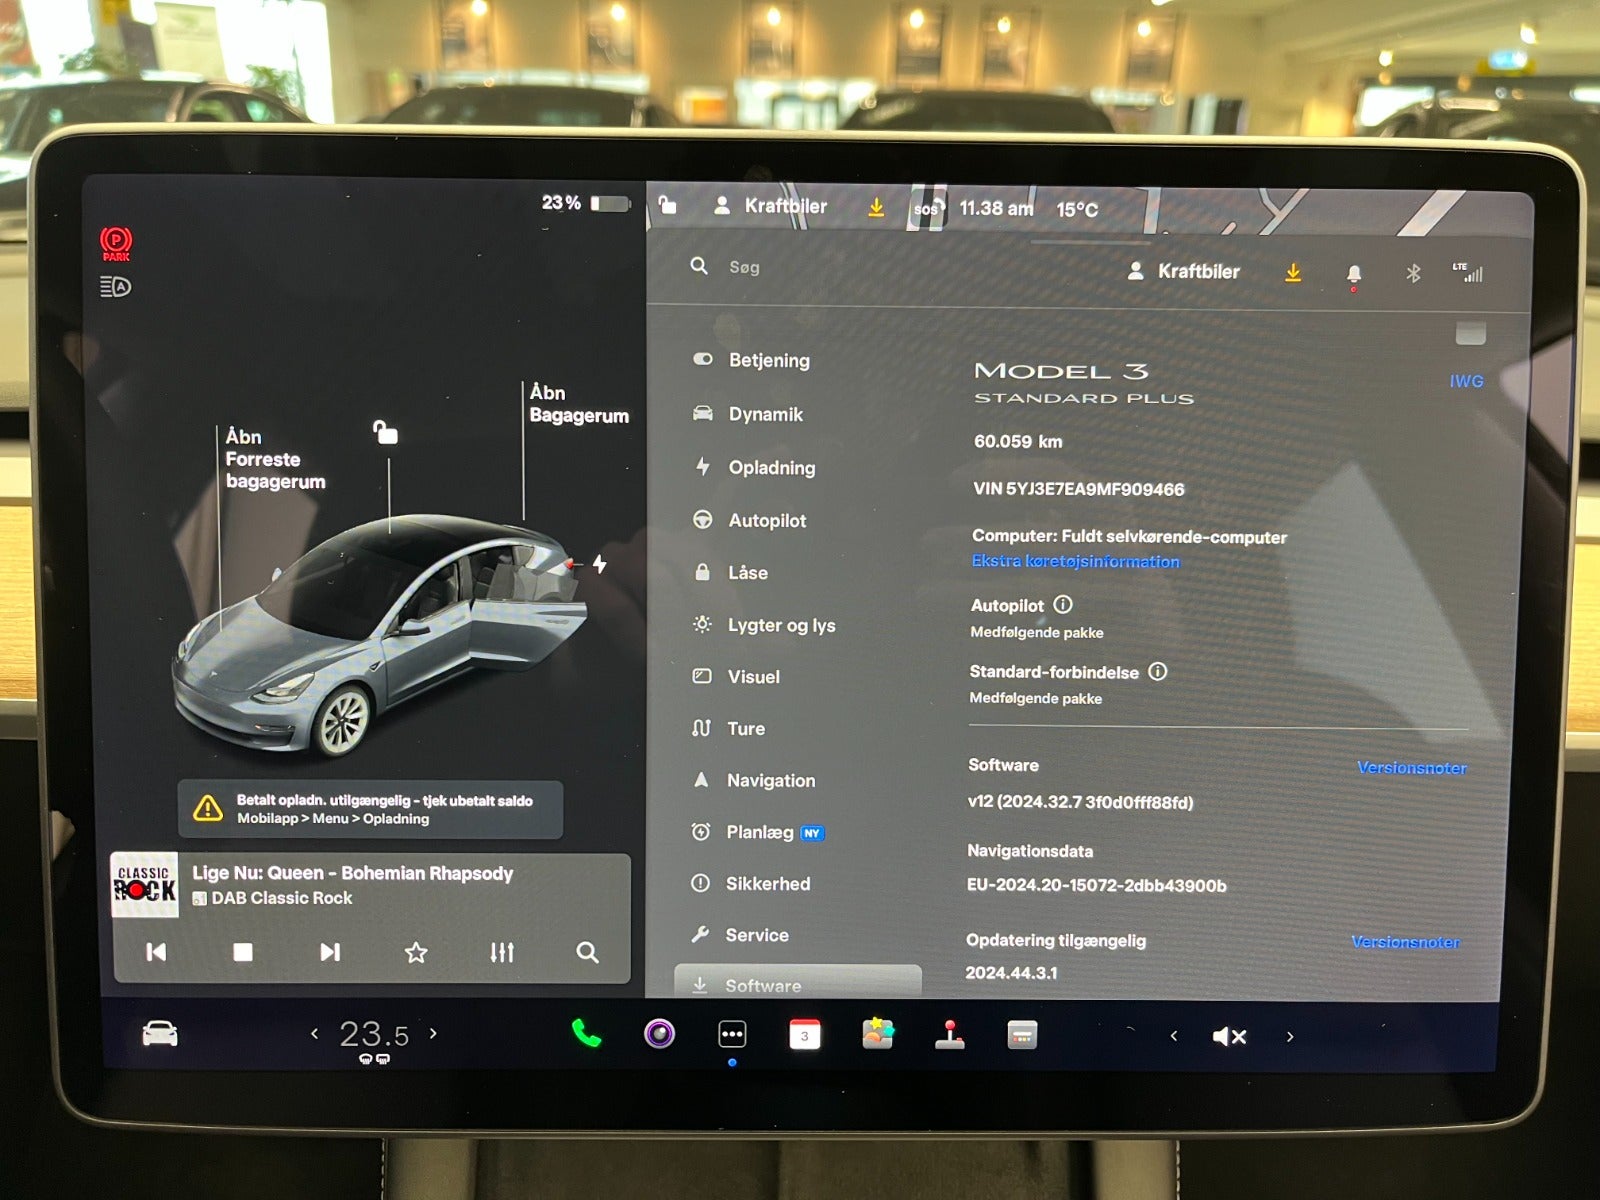Open the Betjening settings menu

click(x=752, y=360)
